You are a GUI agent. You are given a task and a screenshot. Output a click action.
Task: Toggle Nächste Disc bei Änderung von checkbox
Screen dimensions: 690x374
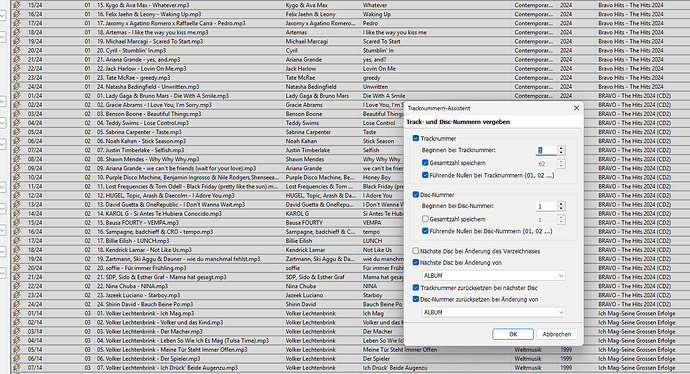click(416, 262)
